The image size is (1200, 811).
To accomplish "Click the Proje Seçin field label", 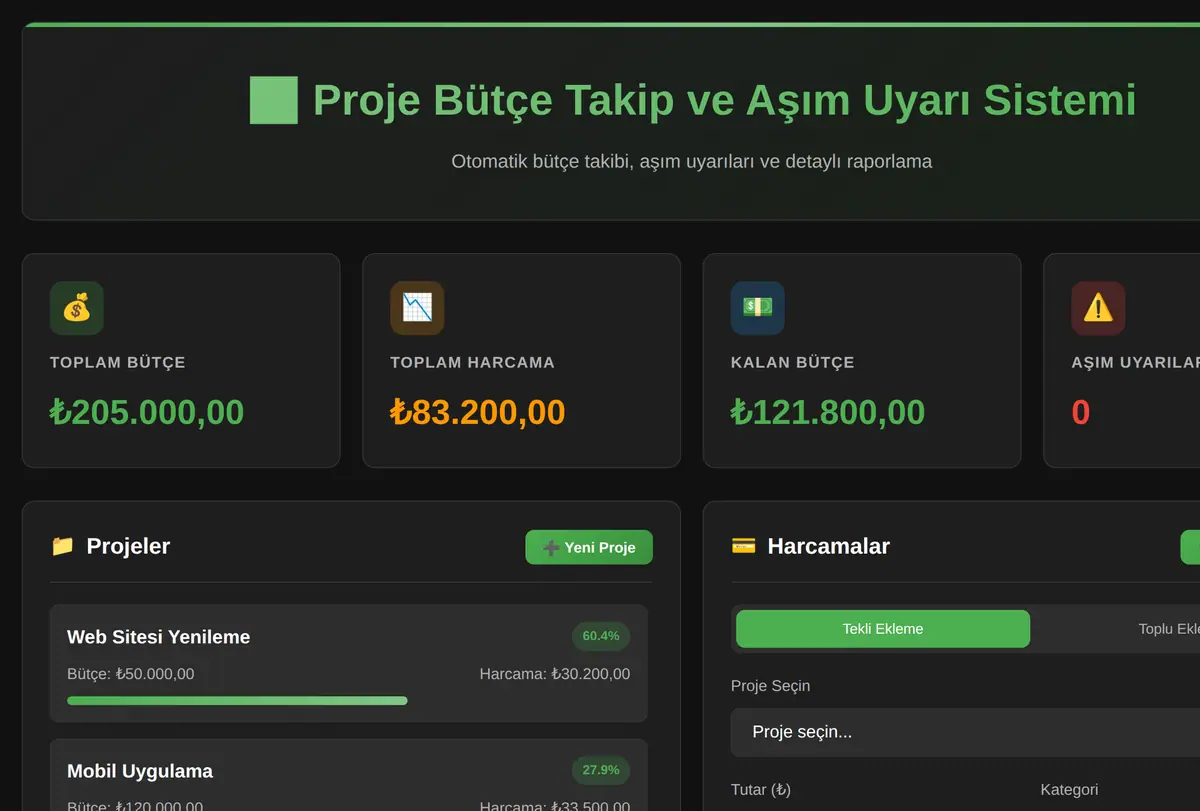I will coord(770,686).
